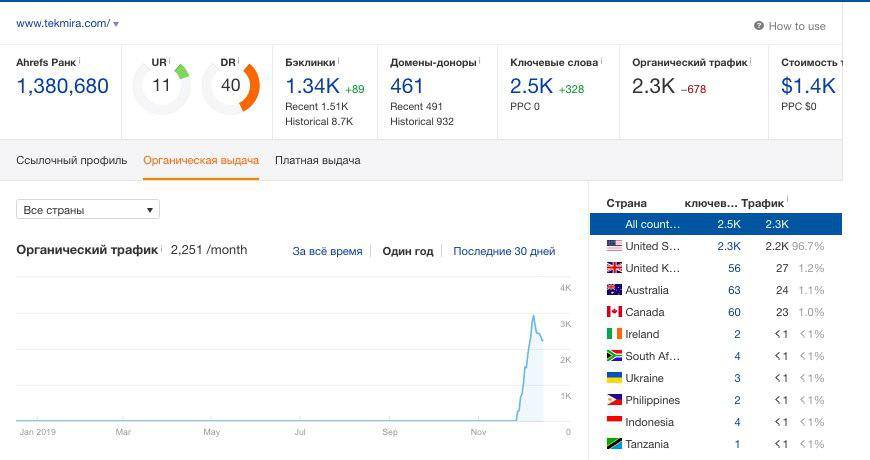Switch to the Платная выдача tab
Viewport: 870px width, 460px height.
point(318,160)
